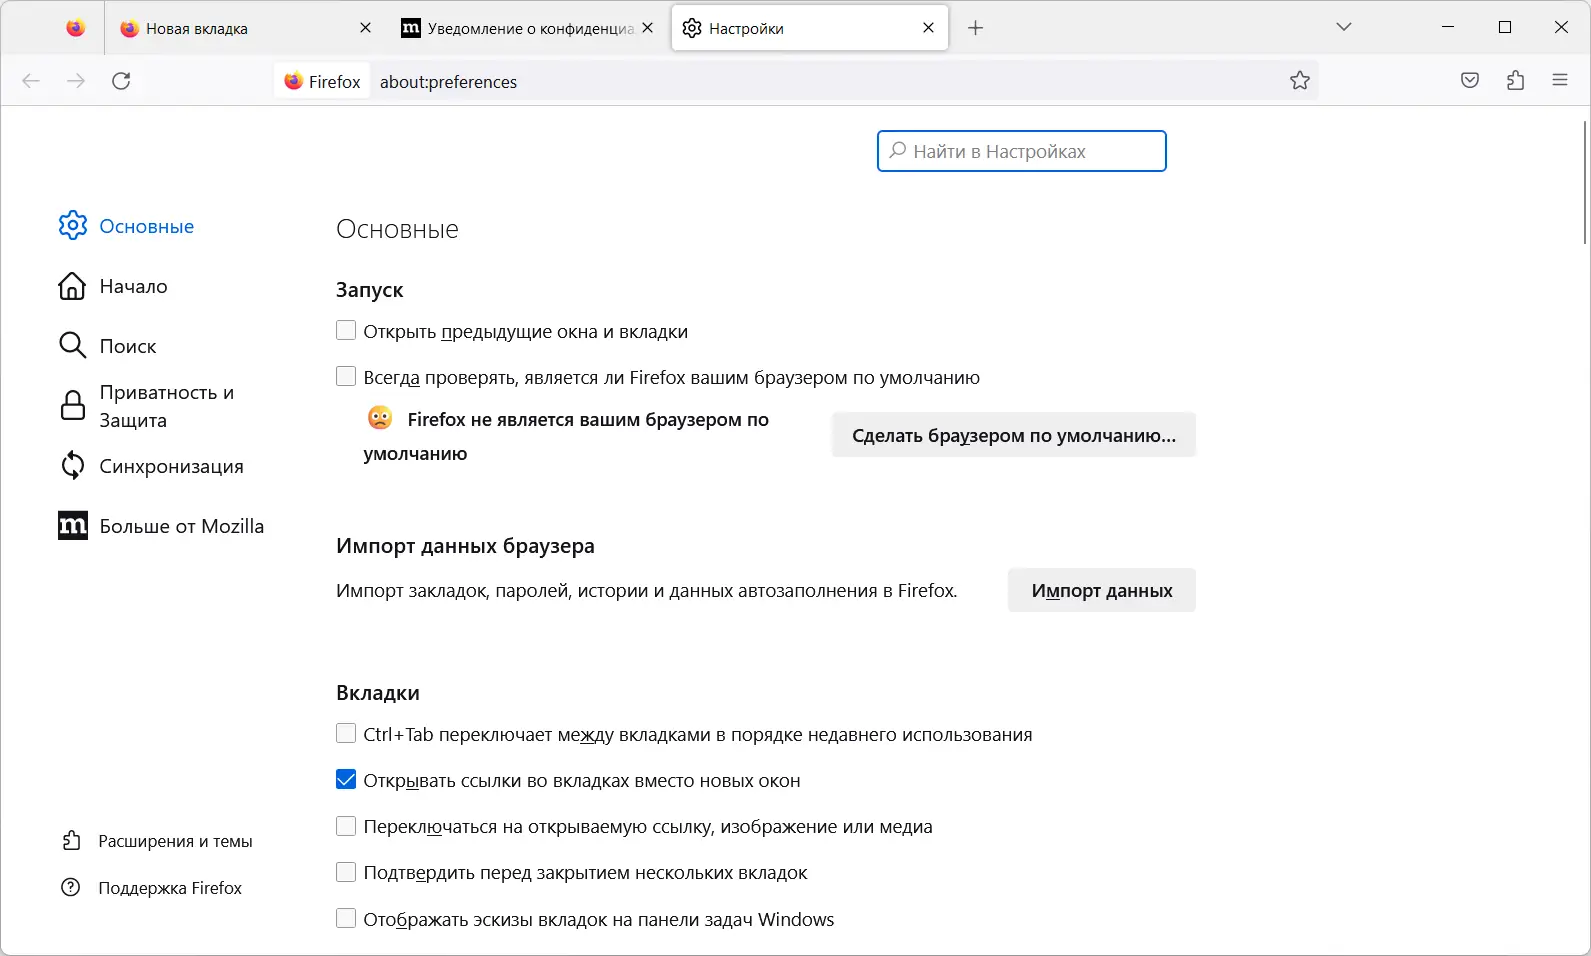Open a new tab with plus icon

click(x=975, y=28)
